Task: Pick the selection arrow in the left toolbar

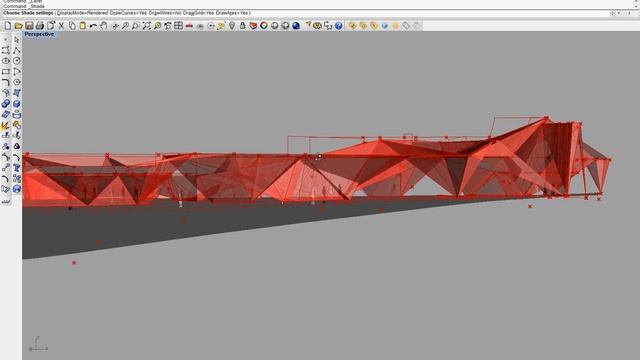Action: [16, 40]
